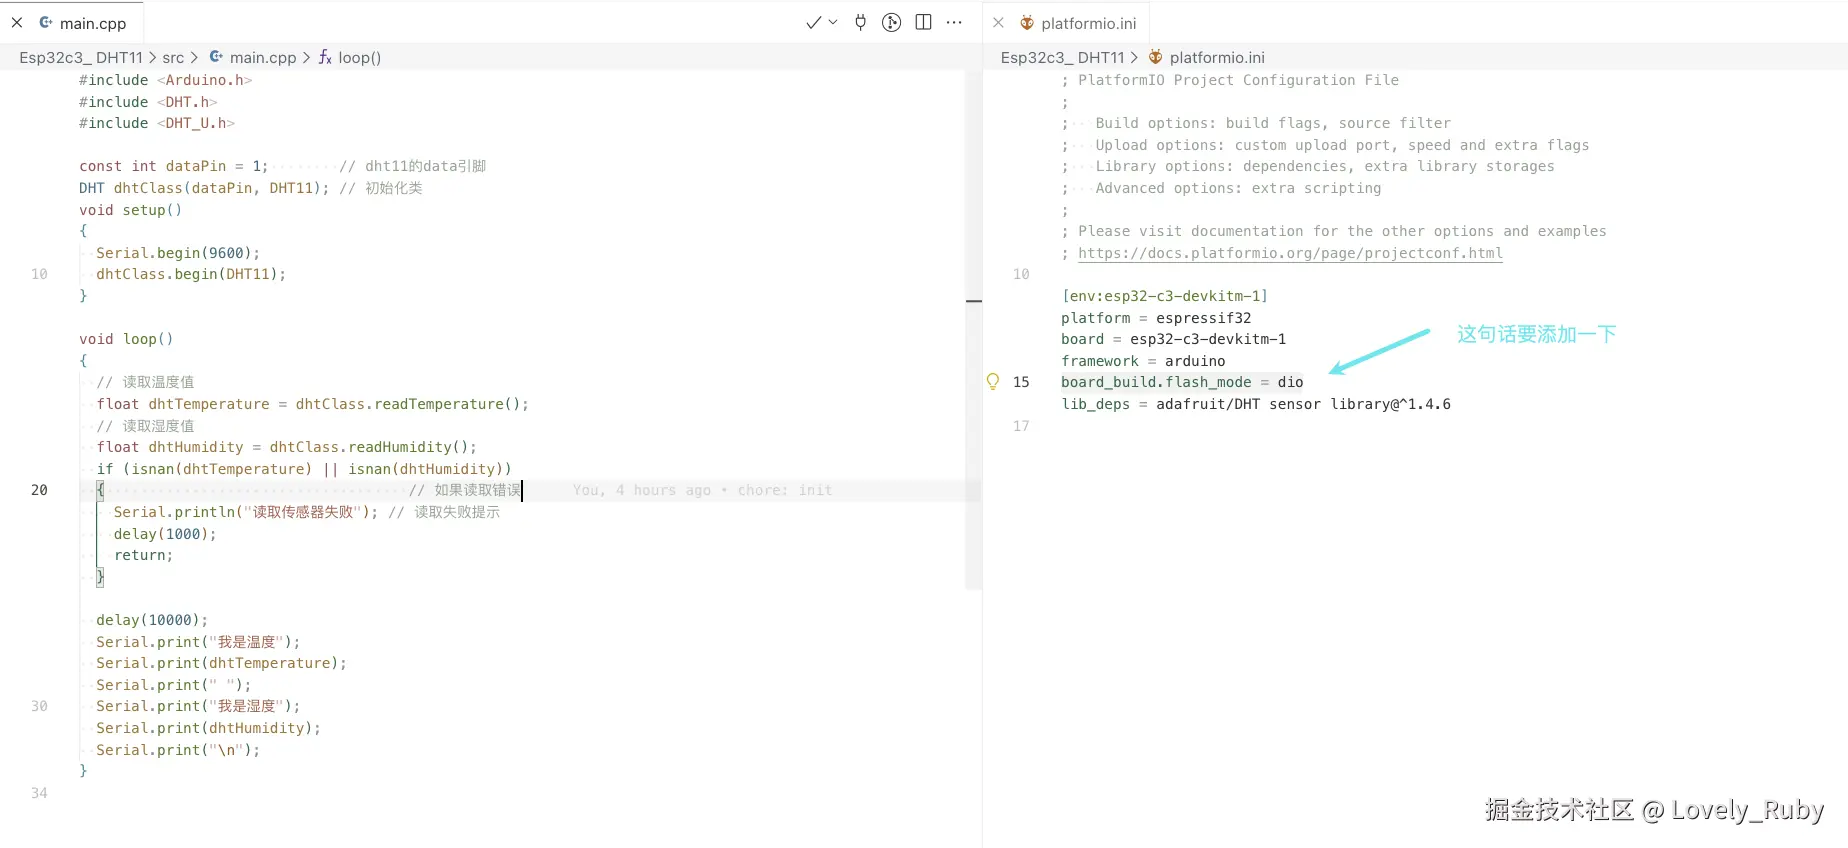Click 'Serial.begin(9600);' line
This screenshot has height=848, width=1848.
[x=178, y=253]
